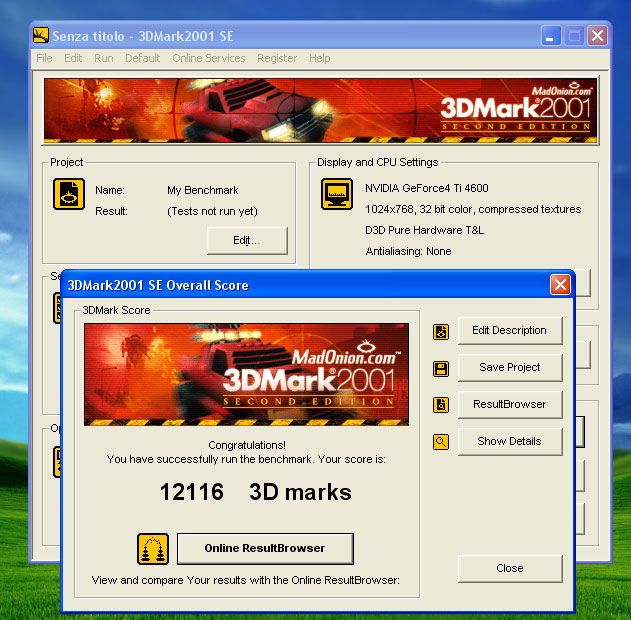Click the Save Project floppy icon
631x620 pixels.
(441, 368)
